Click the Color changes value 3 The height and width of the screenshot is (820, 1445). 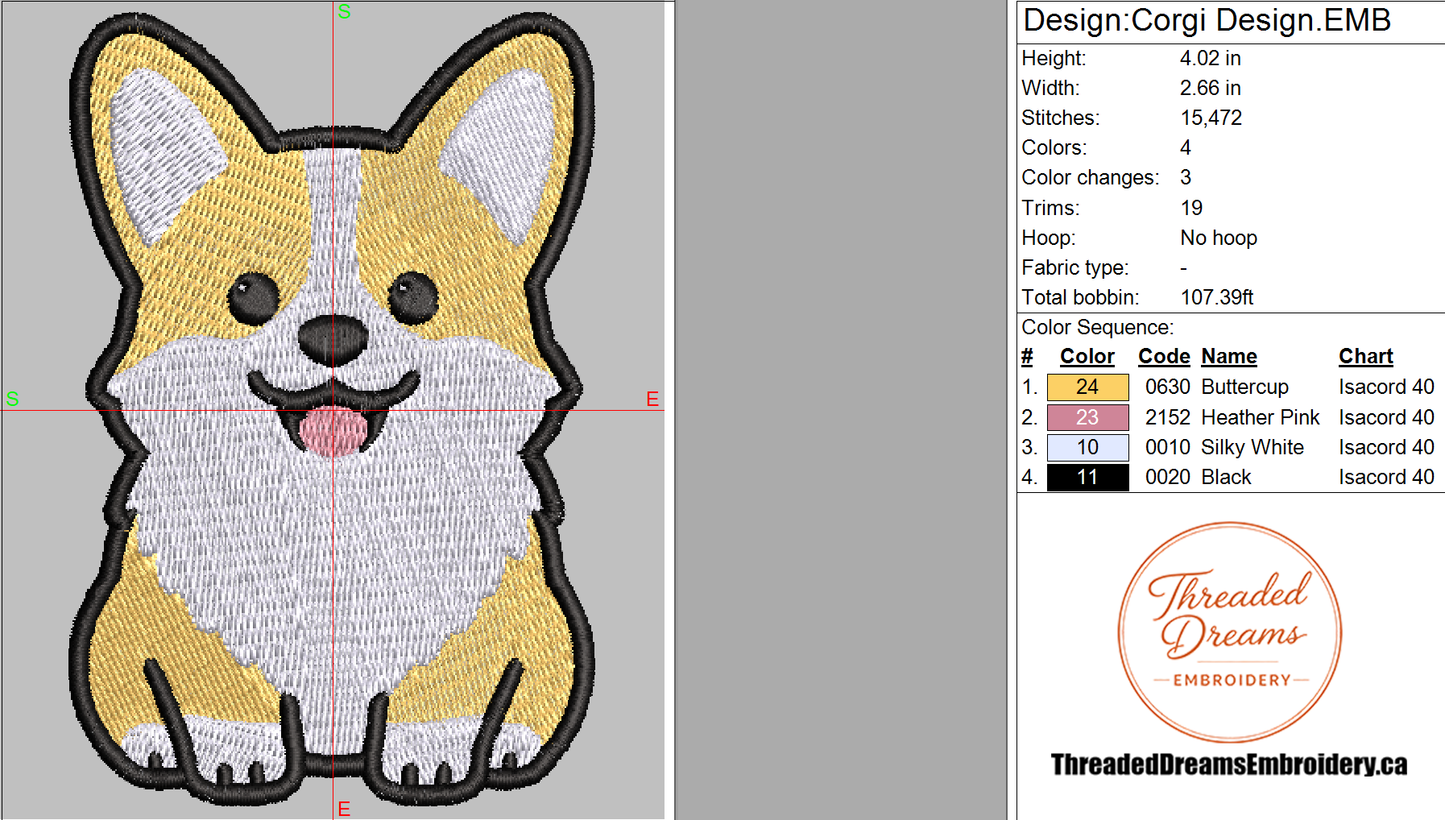point(1186,178)
